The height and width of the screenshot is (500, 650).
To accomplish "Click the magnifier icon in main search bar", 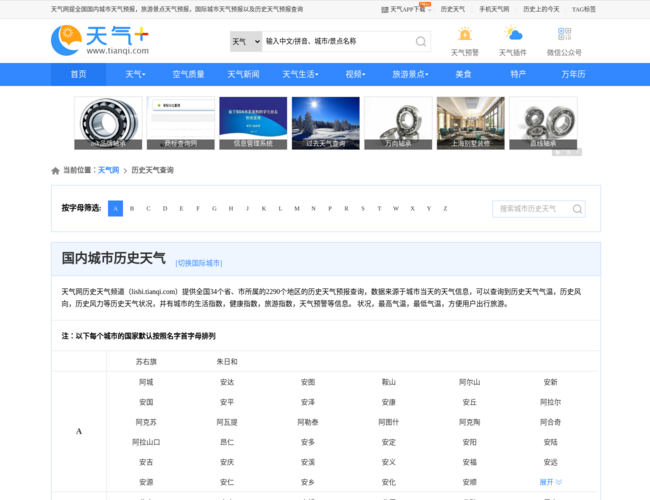I will click(421, 41).
